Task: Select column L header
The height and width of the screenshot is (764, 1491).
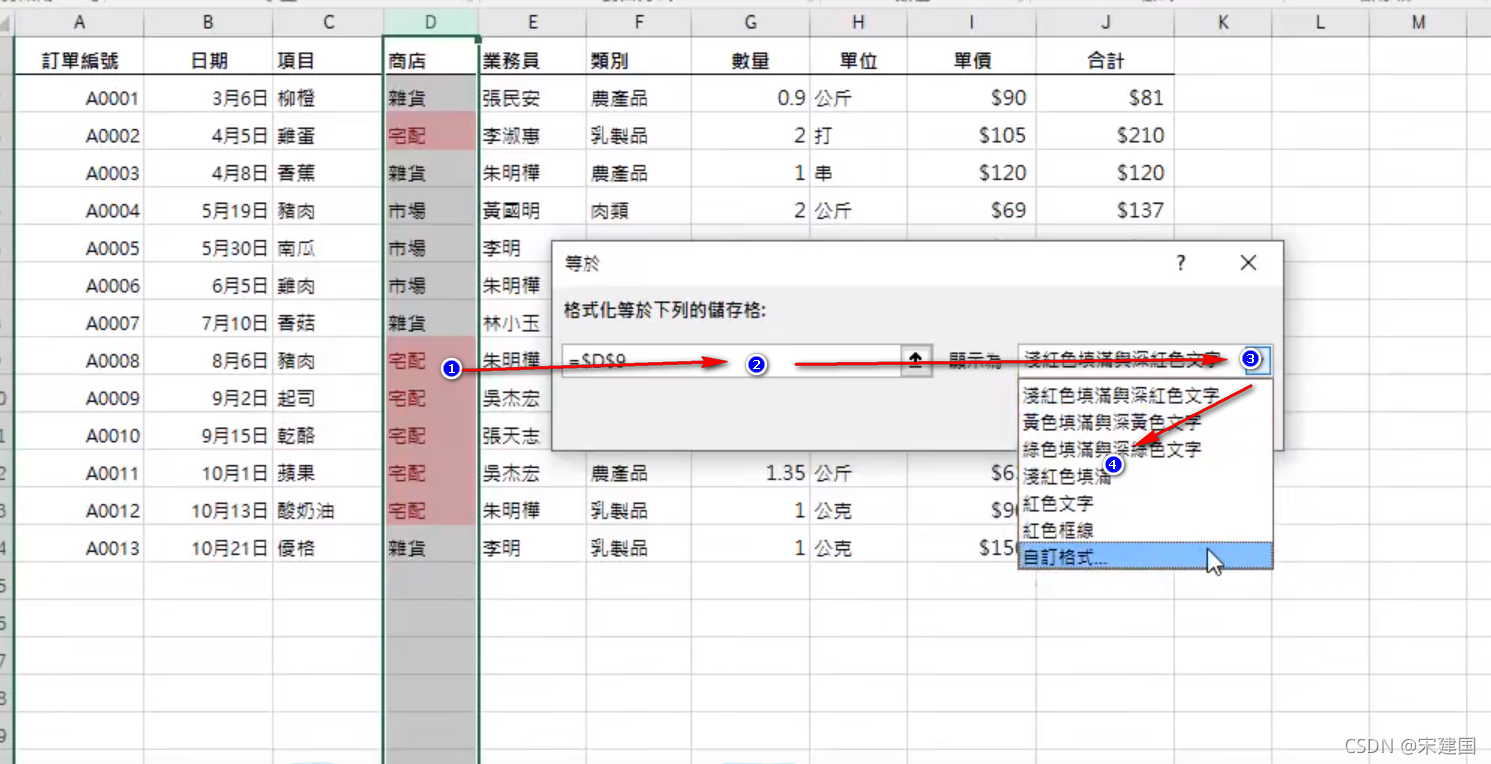Action: (x=1320, y=22)
